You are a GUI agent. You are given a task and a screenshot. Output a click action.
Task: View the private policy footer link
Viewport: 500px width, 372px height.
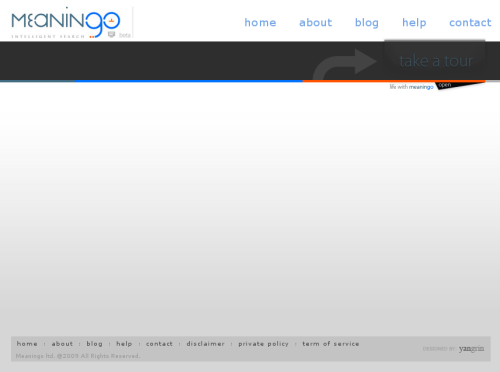tap(263, 344)
